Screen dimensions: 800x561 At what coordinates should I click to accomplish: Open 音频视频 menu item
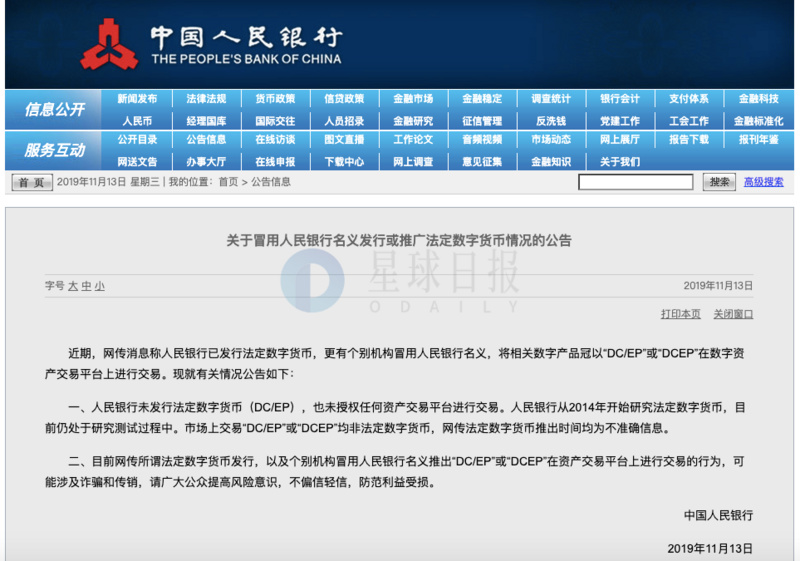click(482, 139)
